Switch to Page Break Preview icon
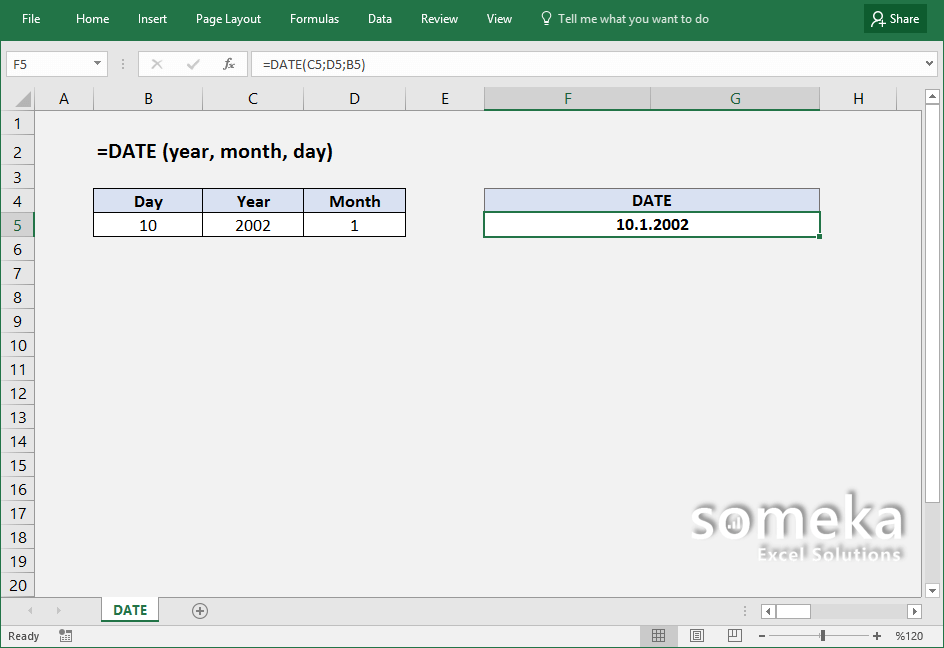This screenshot has width=944, height=648. pyautogui.click(x=734, y=635)
